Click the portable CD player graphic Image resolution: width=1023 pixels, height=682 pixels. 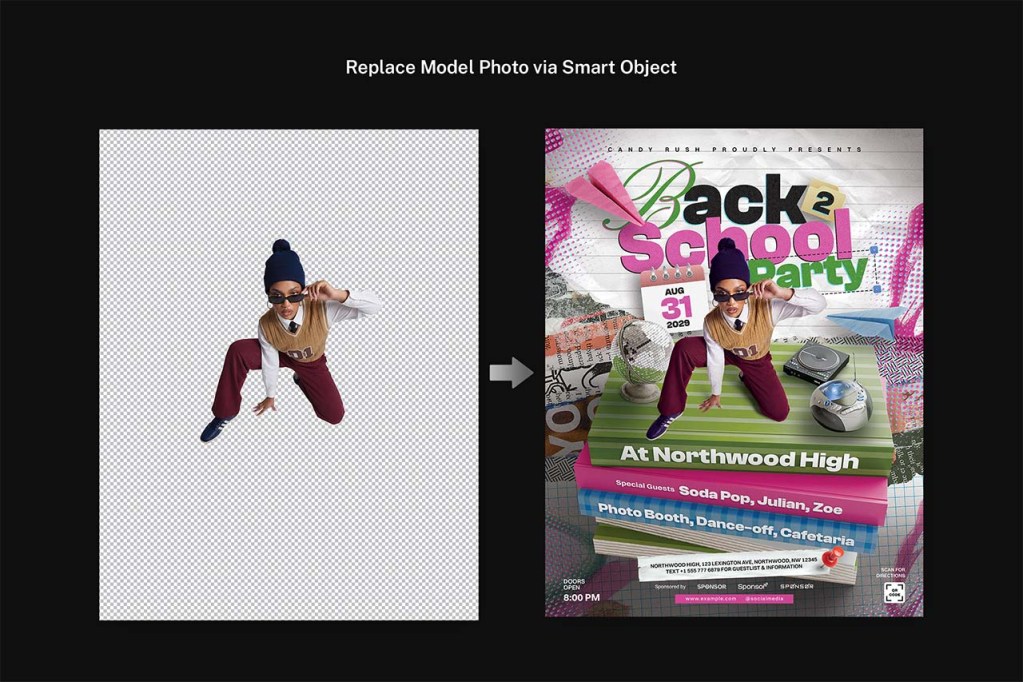(817, 363)
